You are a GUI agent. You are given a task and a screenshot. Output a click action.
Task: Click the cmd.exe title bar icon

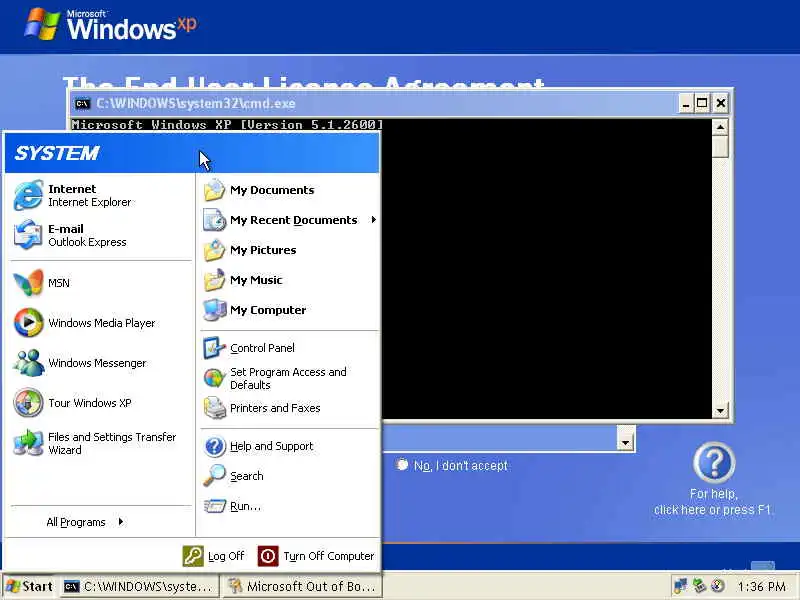tap(82, 104)
